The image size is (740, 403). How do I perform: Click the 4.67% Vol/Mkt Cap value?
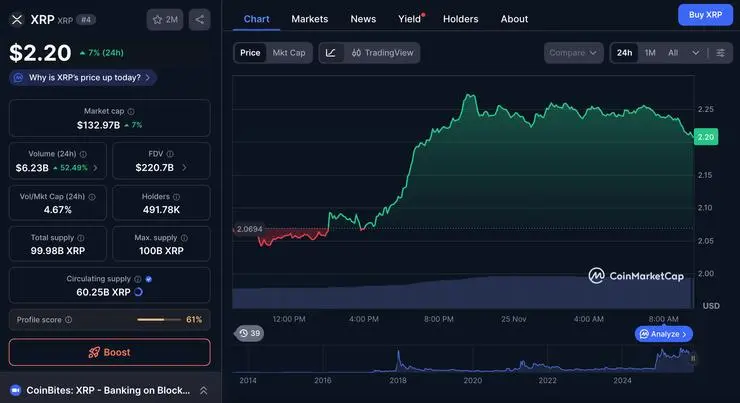(58, 210)
